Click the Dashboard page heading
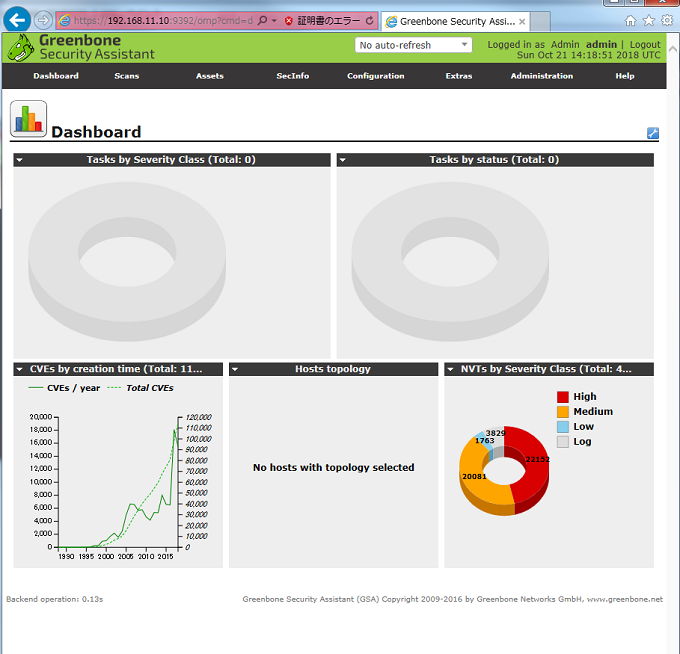Viewport: 680px width, 654px height. coord(96,132)
